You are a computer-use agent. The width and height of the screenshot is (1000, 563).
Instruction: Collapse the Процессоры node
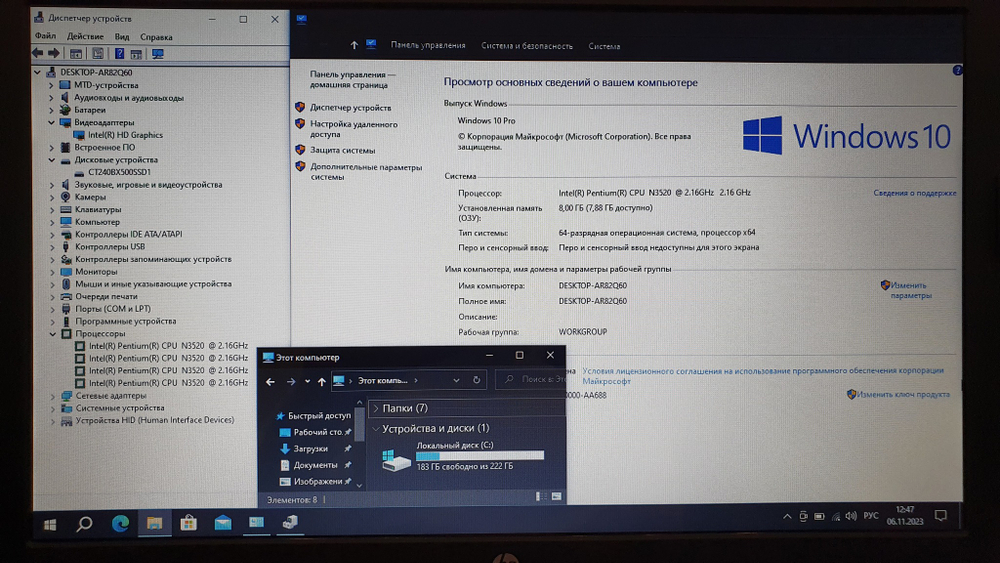coord(52,333)
